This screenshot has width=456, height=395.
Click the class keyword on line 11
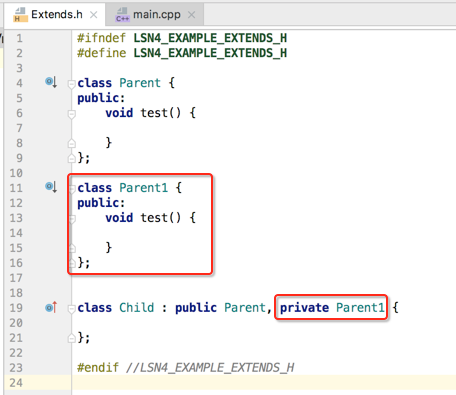coord(95,188)
